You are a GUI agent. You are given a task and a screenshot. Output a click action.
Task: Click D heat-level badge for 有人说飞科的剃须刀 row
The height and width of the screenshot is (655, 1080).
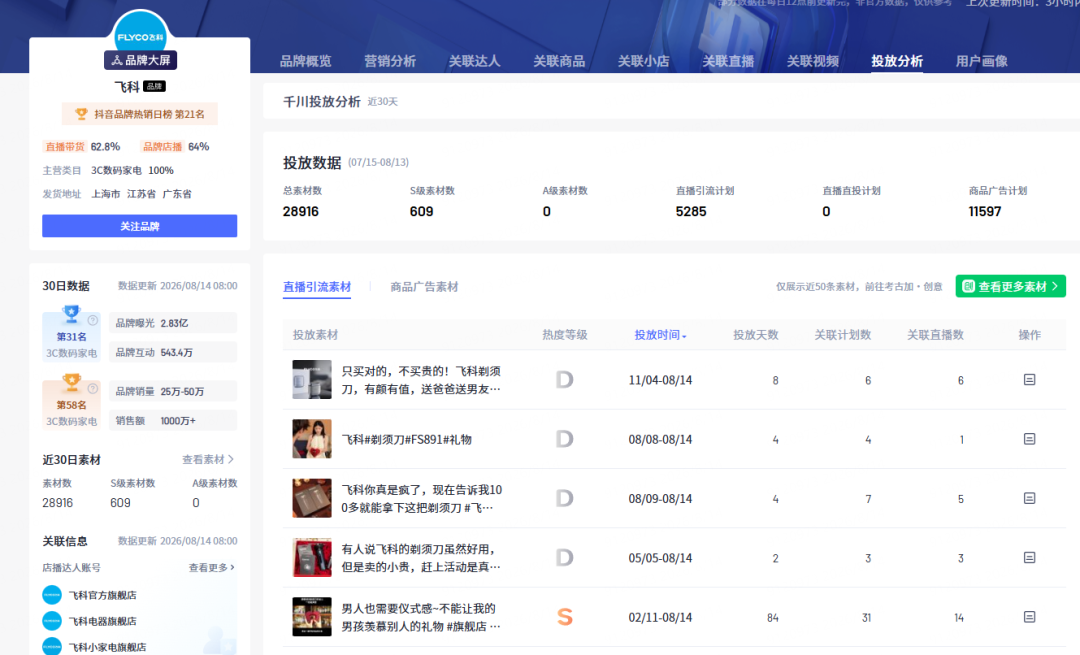pos(564,557)
